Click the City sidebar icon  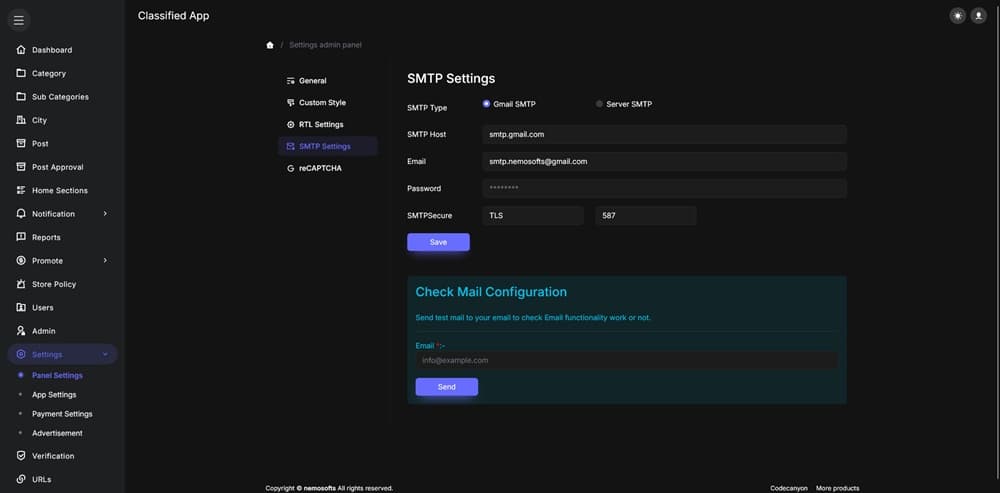21,120
